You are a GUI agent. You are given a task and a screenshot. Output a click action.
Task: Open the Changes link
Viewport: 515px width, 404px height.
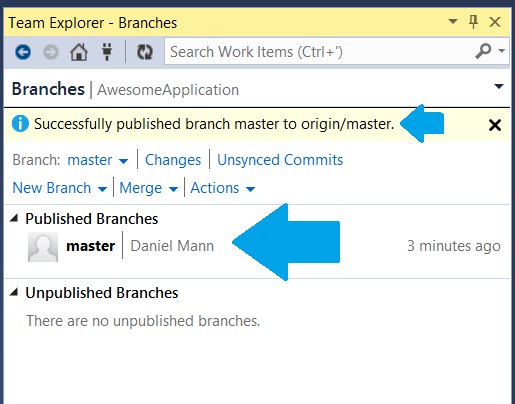(x=173, y=160)
